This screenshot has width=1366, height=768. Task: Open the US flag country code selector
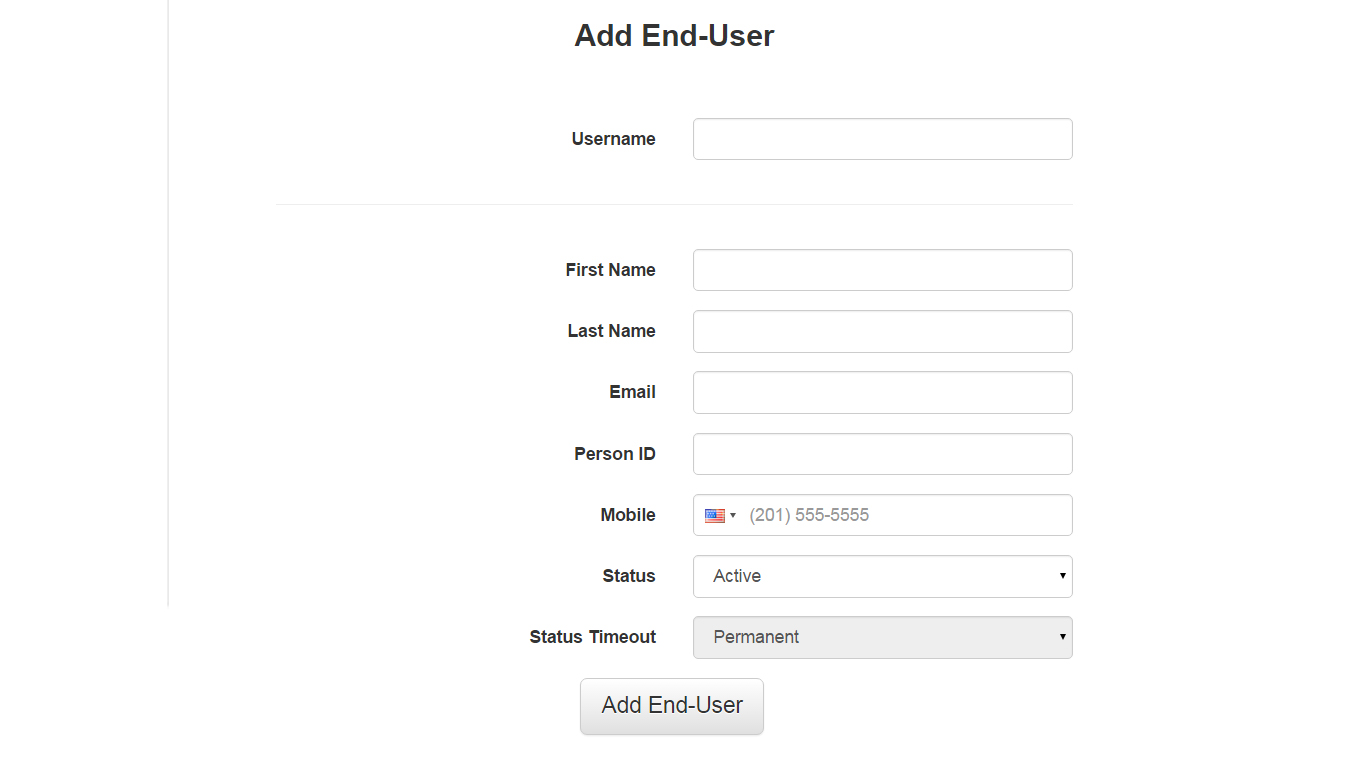[720, 516]
